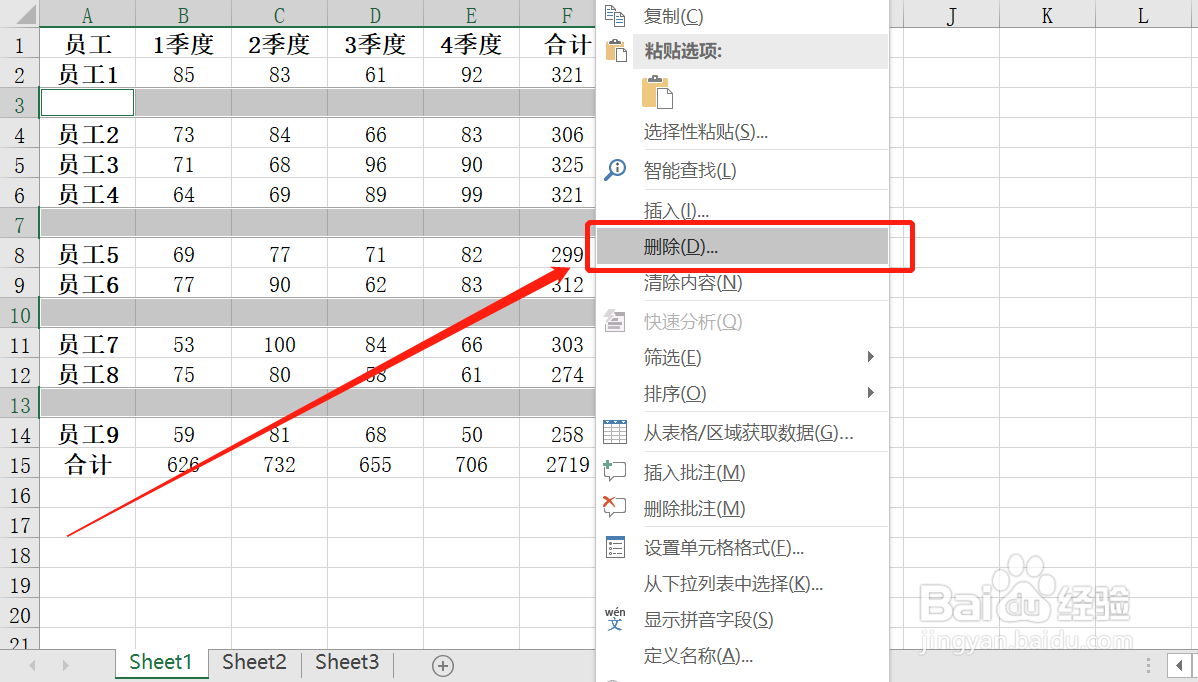Select the Copy icon in the context menu
The height and width of the screenshot is (682, 1198).
coord(614,17)
